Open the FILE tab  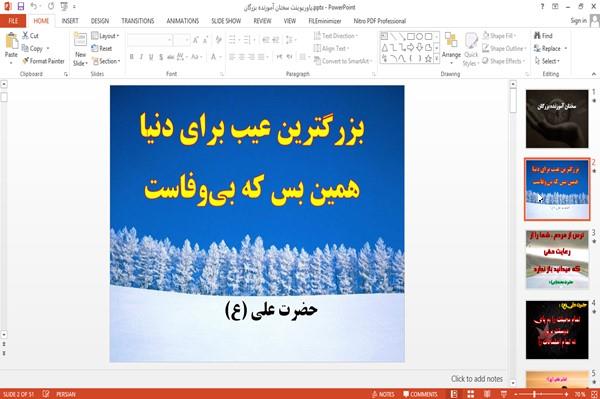click(x=13, y=21)
